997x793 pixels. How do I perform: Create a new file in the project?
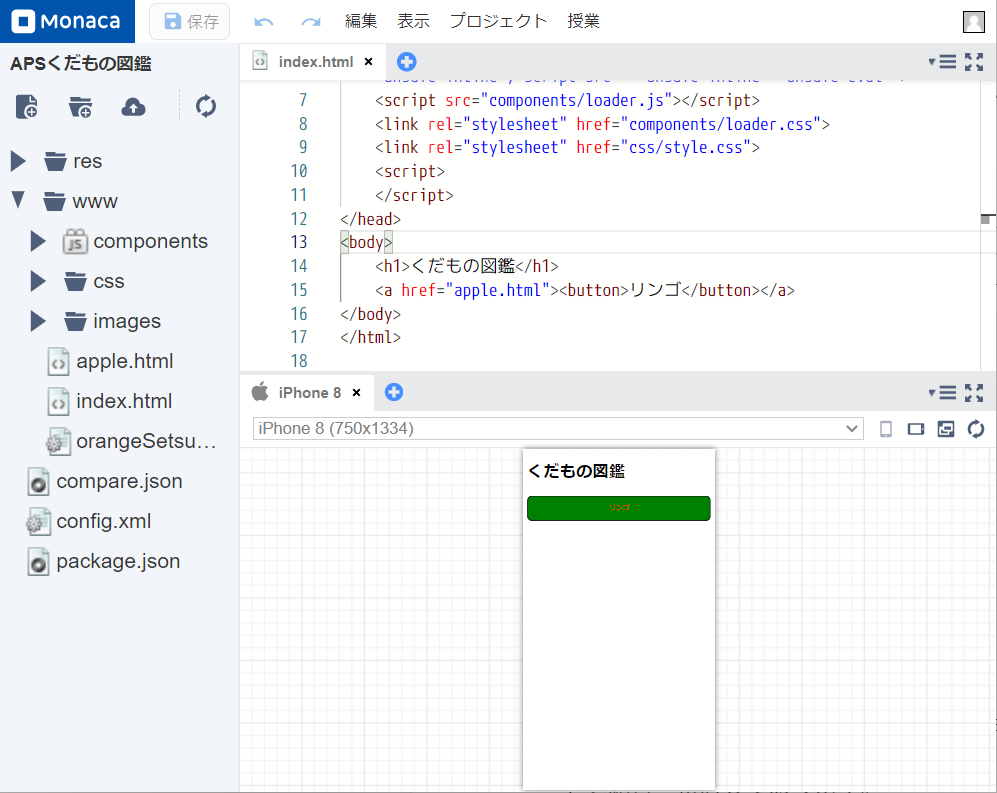27,106
